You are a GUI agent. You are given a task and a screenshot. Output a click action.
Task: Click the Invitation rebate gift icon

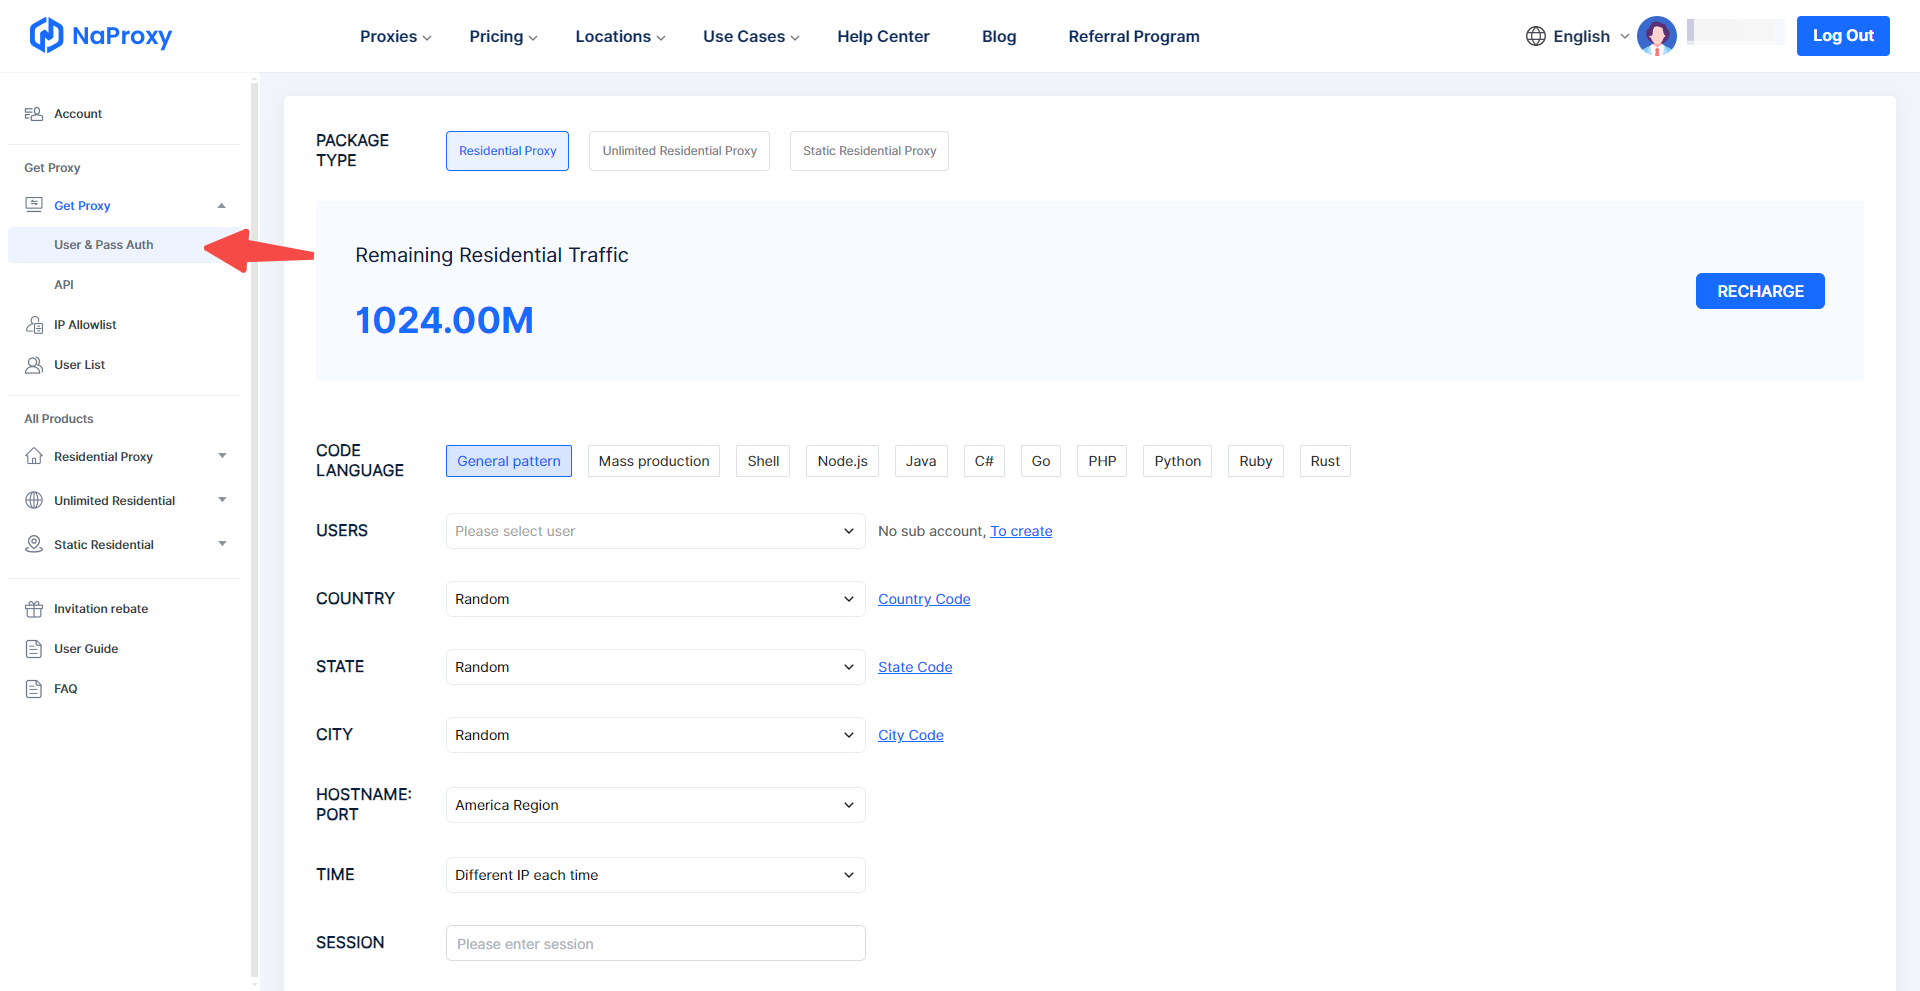coord(34,609)
